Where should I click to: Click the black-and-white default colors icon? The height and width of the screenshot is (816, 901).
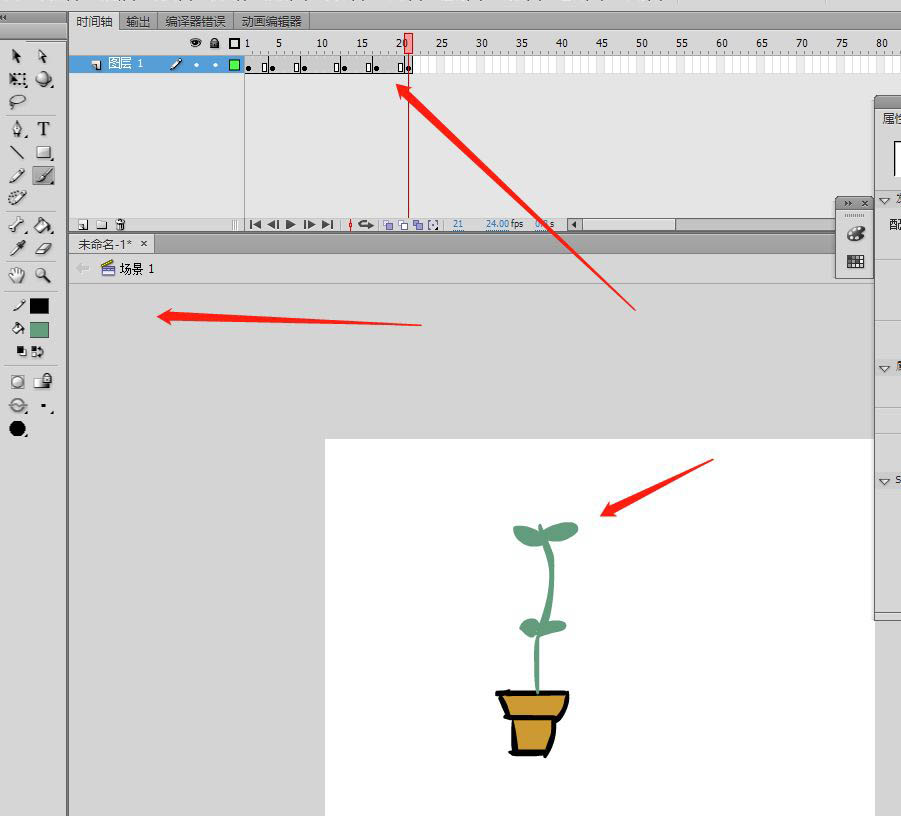21,351
